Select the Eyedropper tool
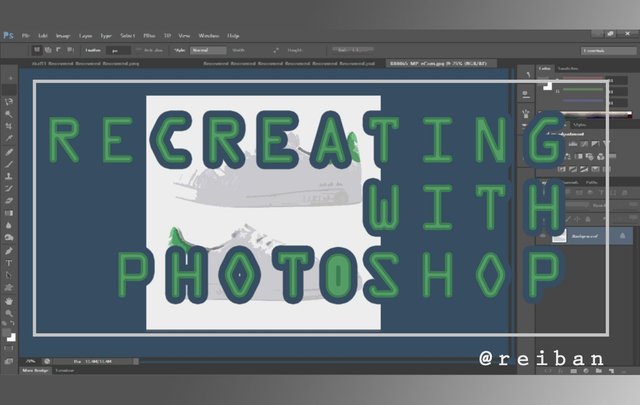The image size is (640, 405). coord(9,138)
